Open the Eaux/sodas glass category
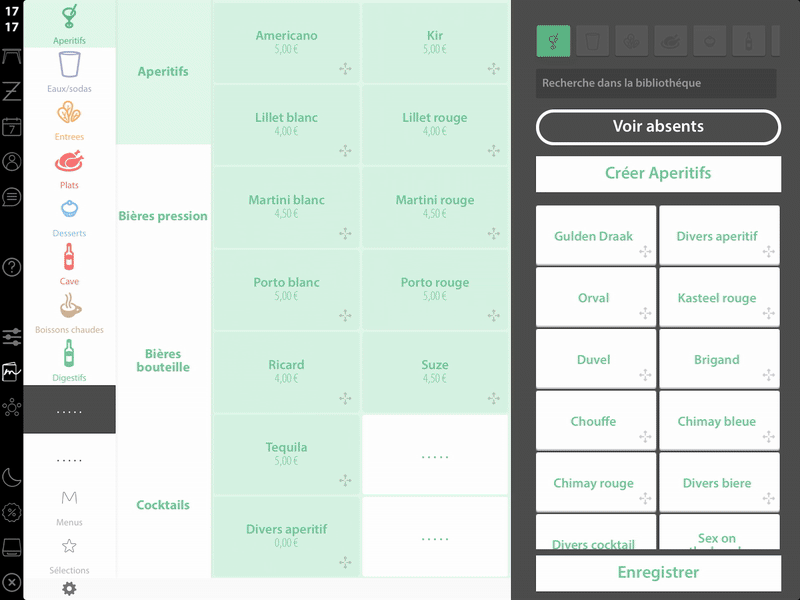Image resolution: width=800 pixels, height=600 pixels. 69,72
